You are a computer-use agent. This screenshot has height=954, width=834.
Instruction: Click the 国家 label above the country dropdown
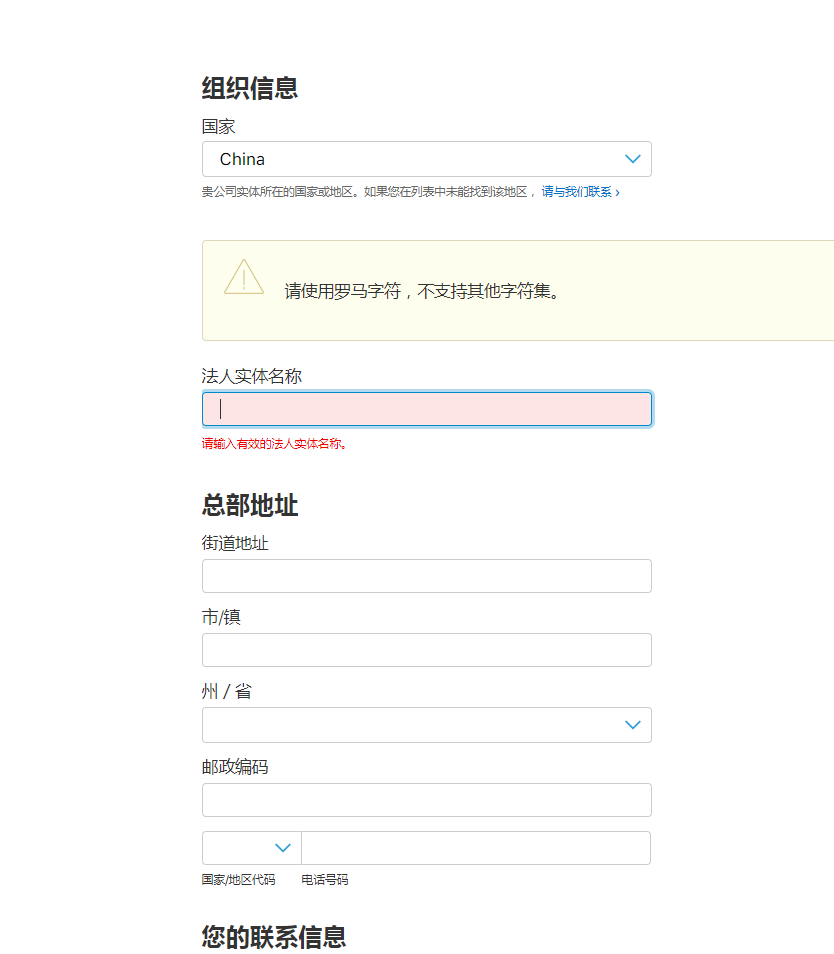tap(218, 127)
